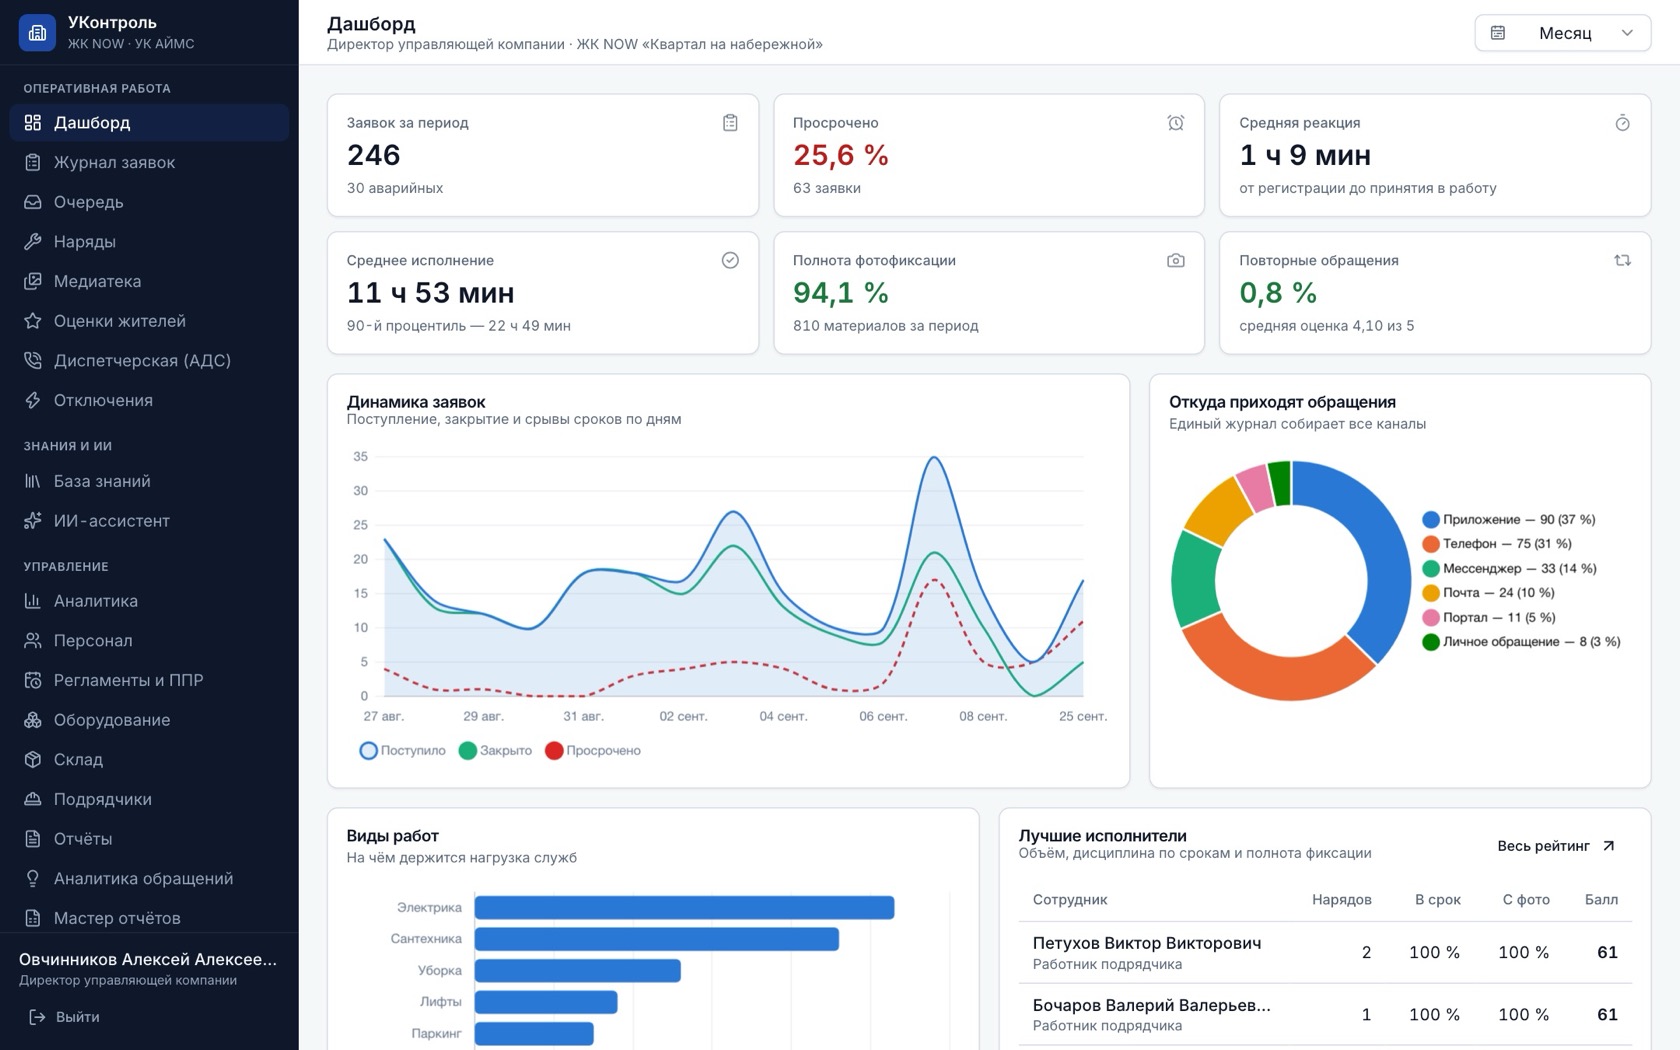Image resolution: width=1680 pixels, height=1050 pixels.
Task: Click the repeat icon on Повторные обращения card
Action: point(1622,260)
